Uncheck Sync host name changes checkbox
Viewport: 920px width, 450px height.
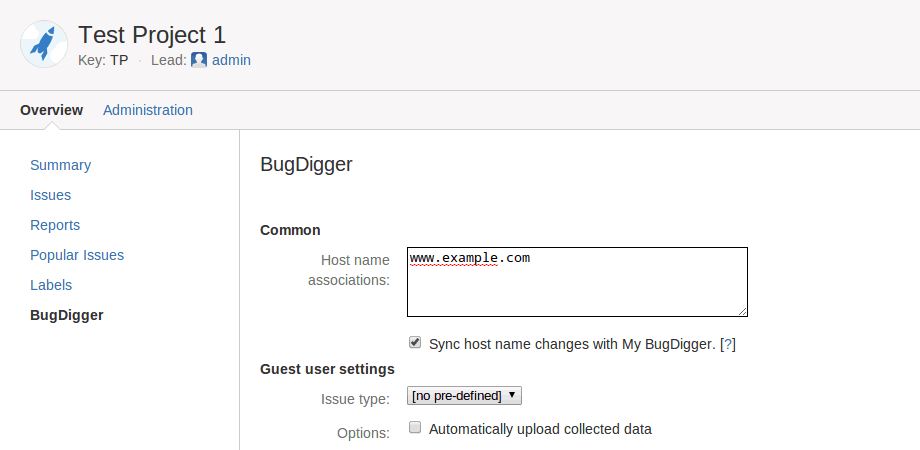point(415,343)
